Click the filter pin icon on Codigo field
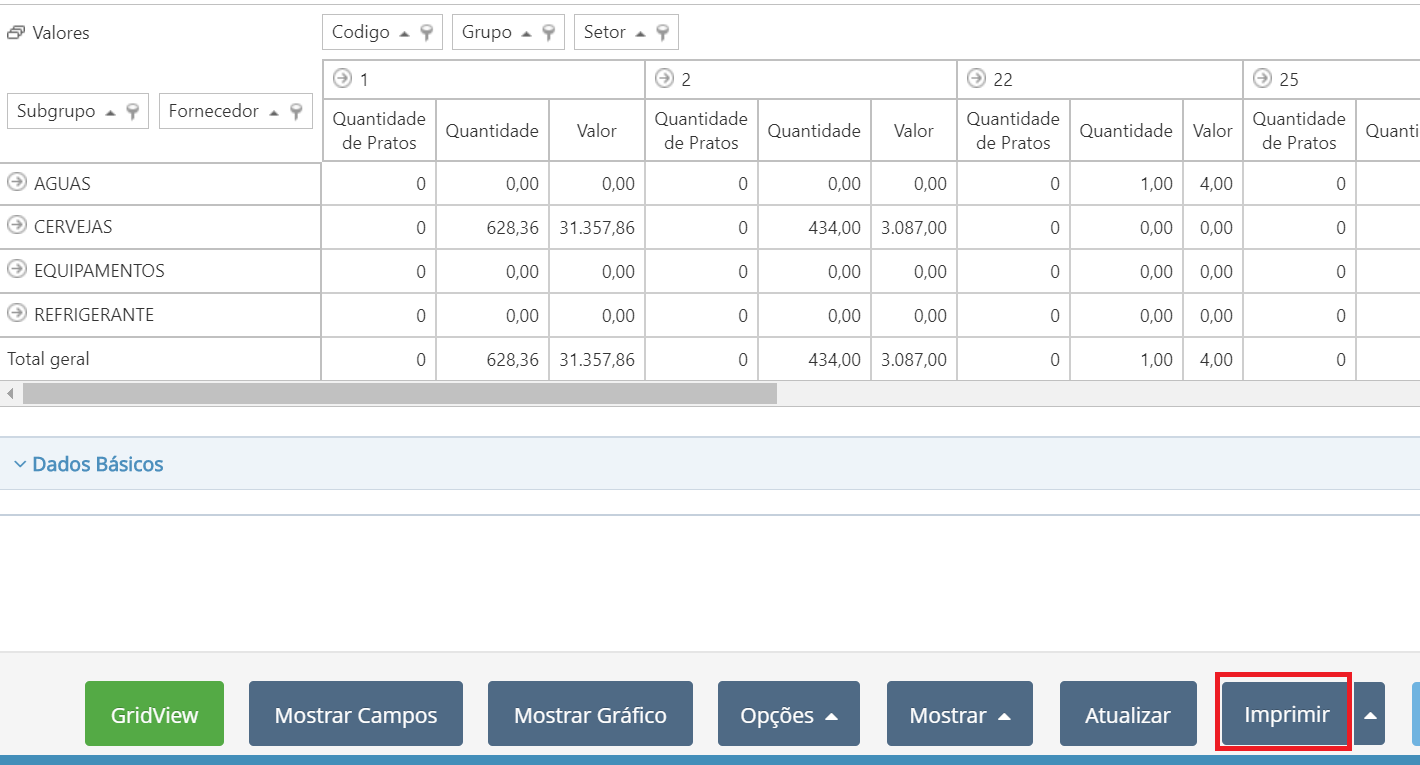The height and width of the screenshot is (765, 1420). point(427,33)
